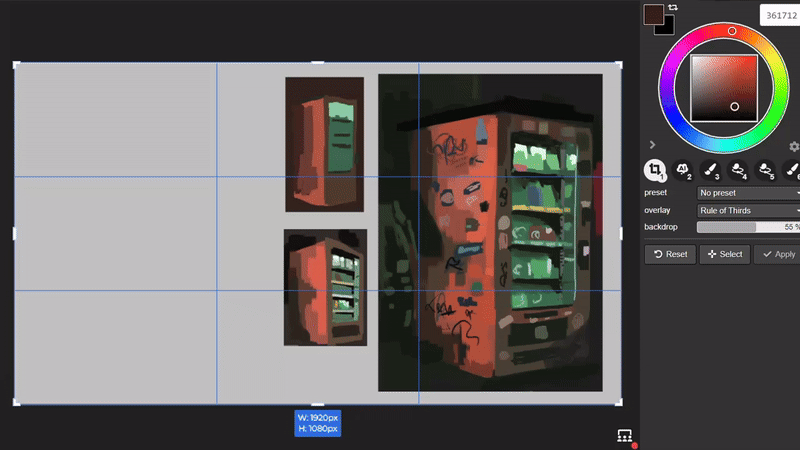The width and height of the screenshot is (800, 450).
Task: Select the brush tool in slot 4
Action: pos(739,169)
